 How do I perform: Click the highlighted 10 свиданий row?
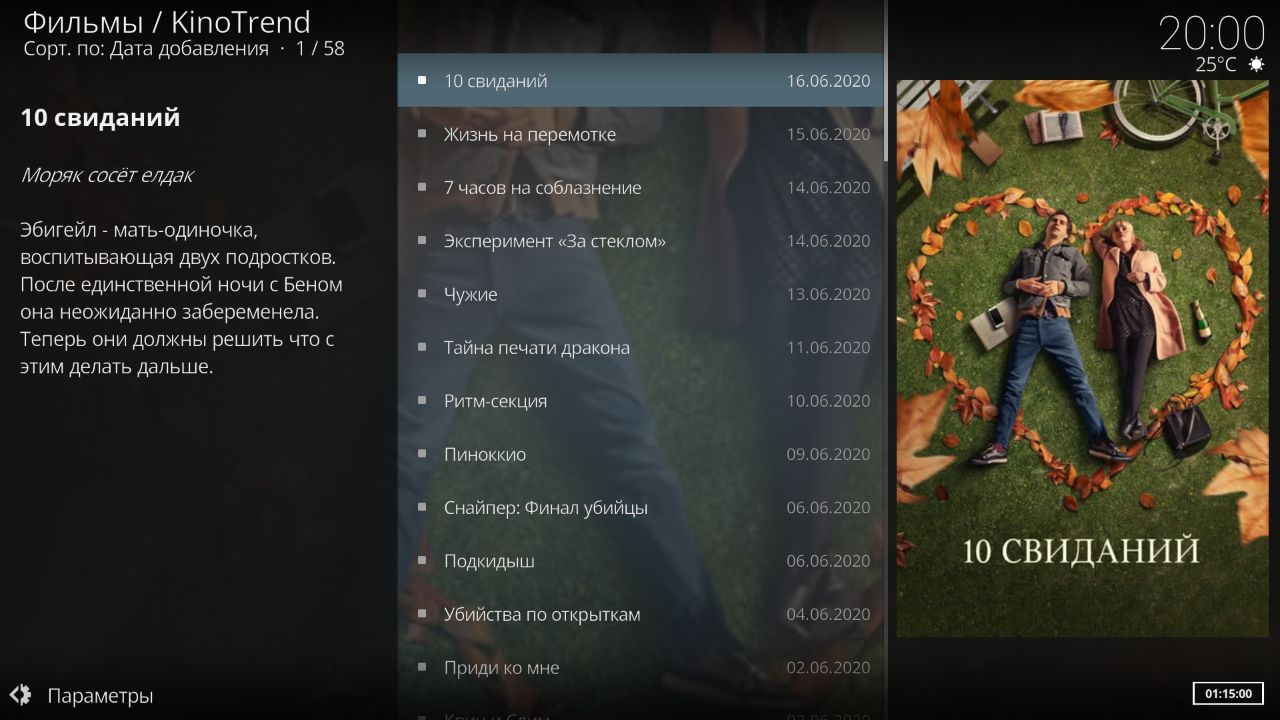point(640,80)
